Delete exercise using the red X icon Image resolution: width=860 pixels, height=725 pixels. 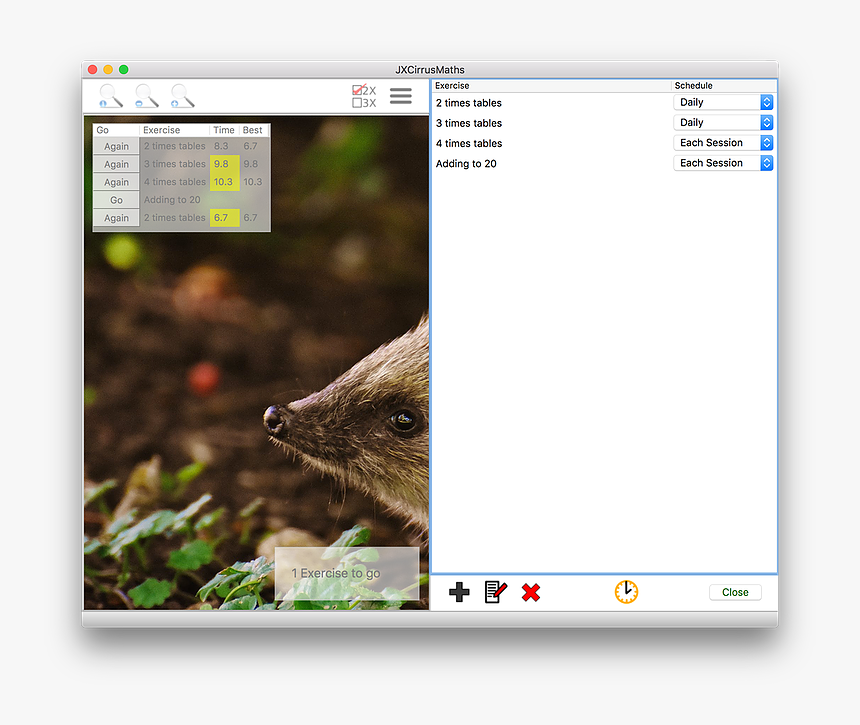(531, 592)
